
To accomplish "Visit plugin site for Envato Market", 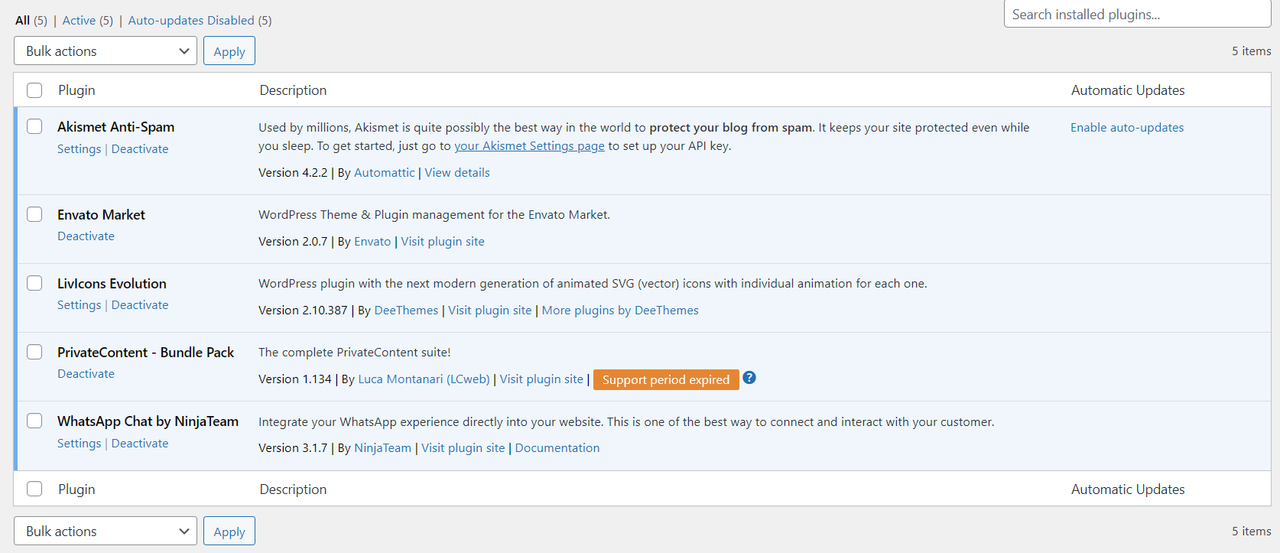I will pyautogui.click(x=443, y=241).
